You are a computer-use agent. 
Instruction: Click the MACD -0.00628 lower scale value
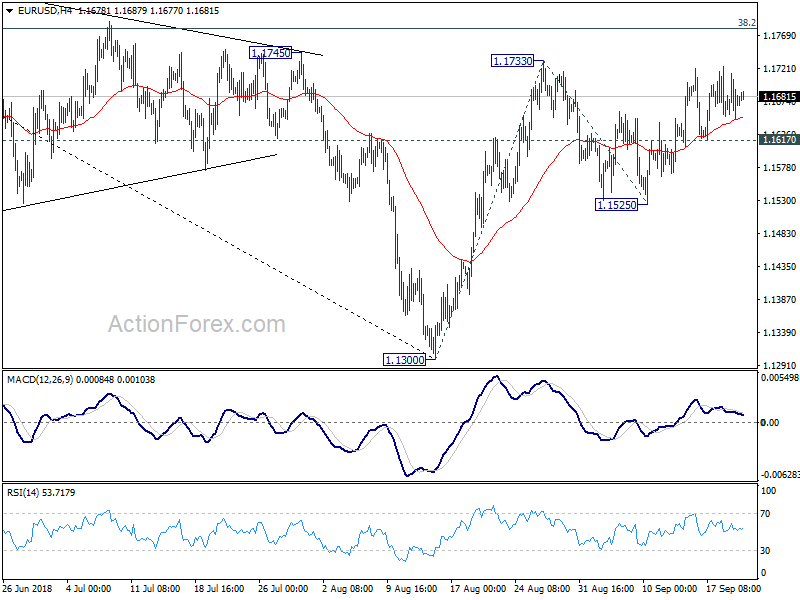780,474
